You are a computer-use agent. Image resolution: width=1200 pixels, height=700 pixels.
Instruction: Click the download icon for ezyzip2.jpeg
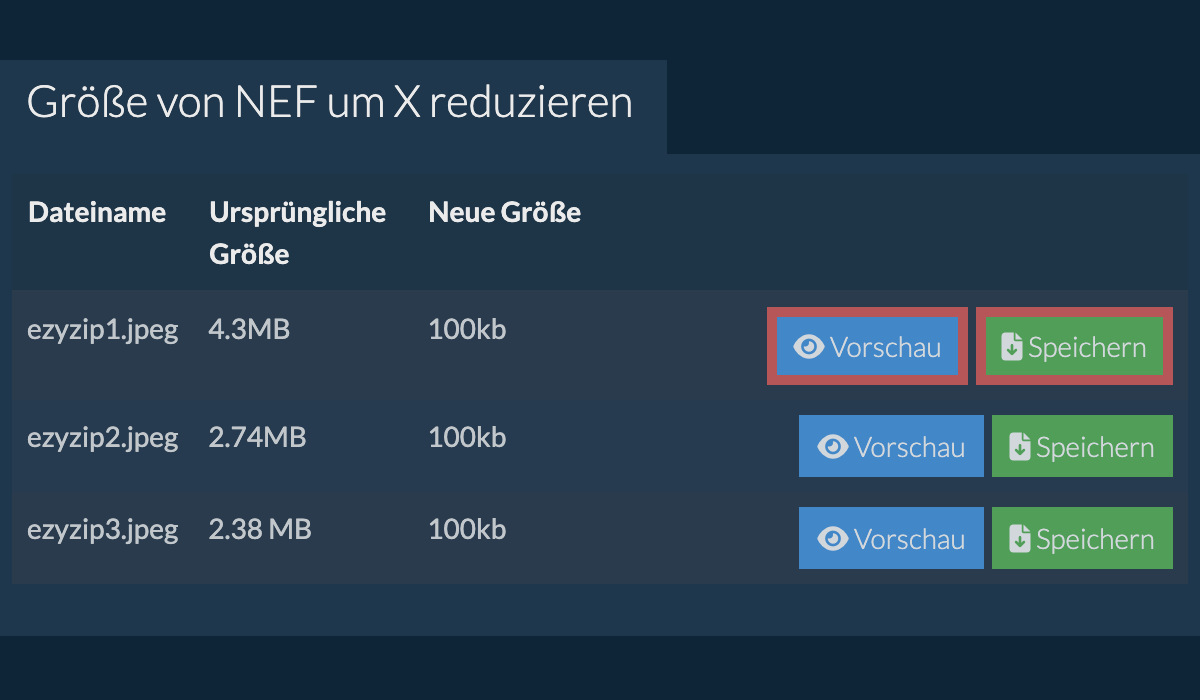[x=1020, y=447]
